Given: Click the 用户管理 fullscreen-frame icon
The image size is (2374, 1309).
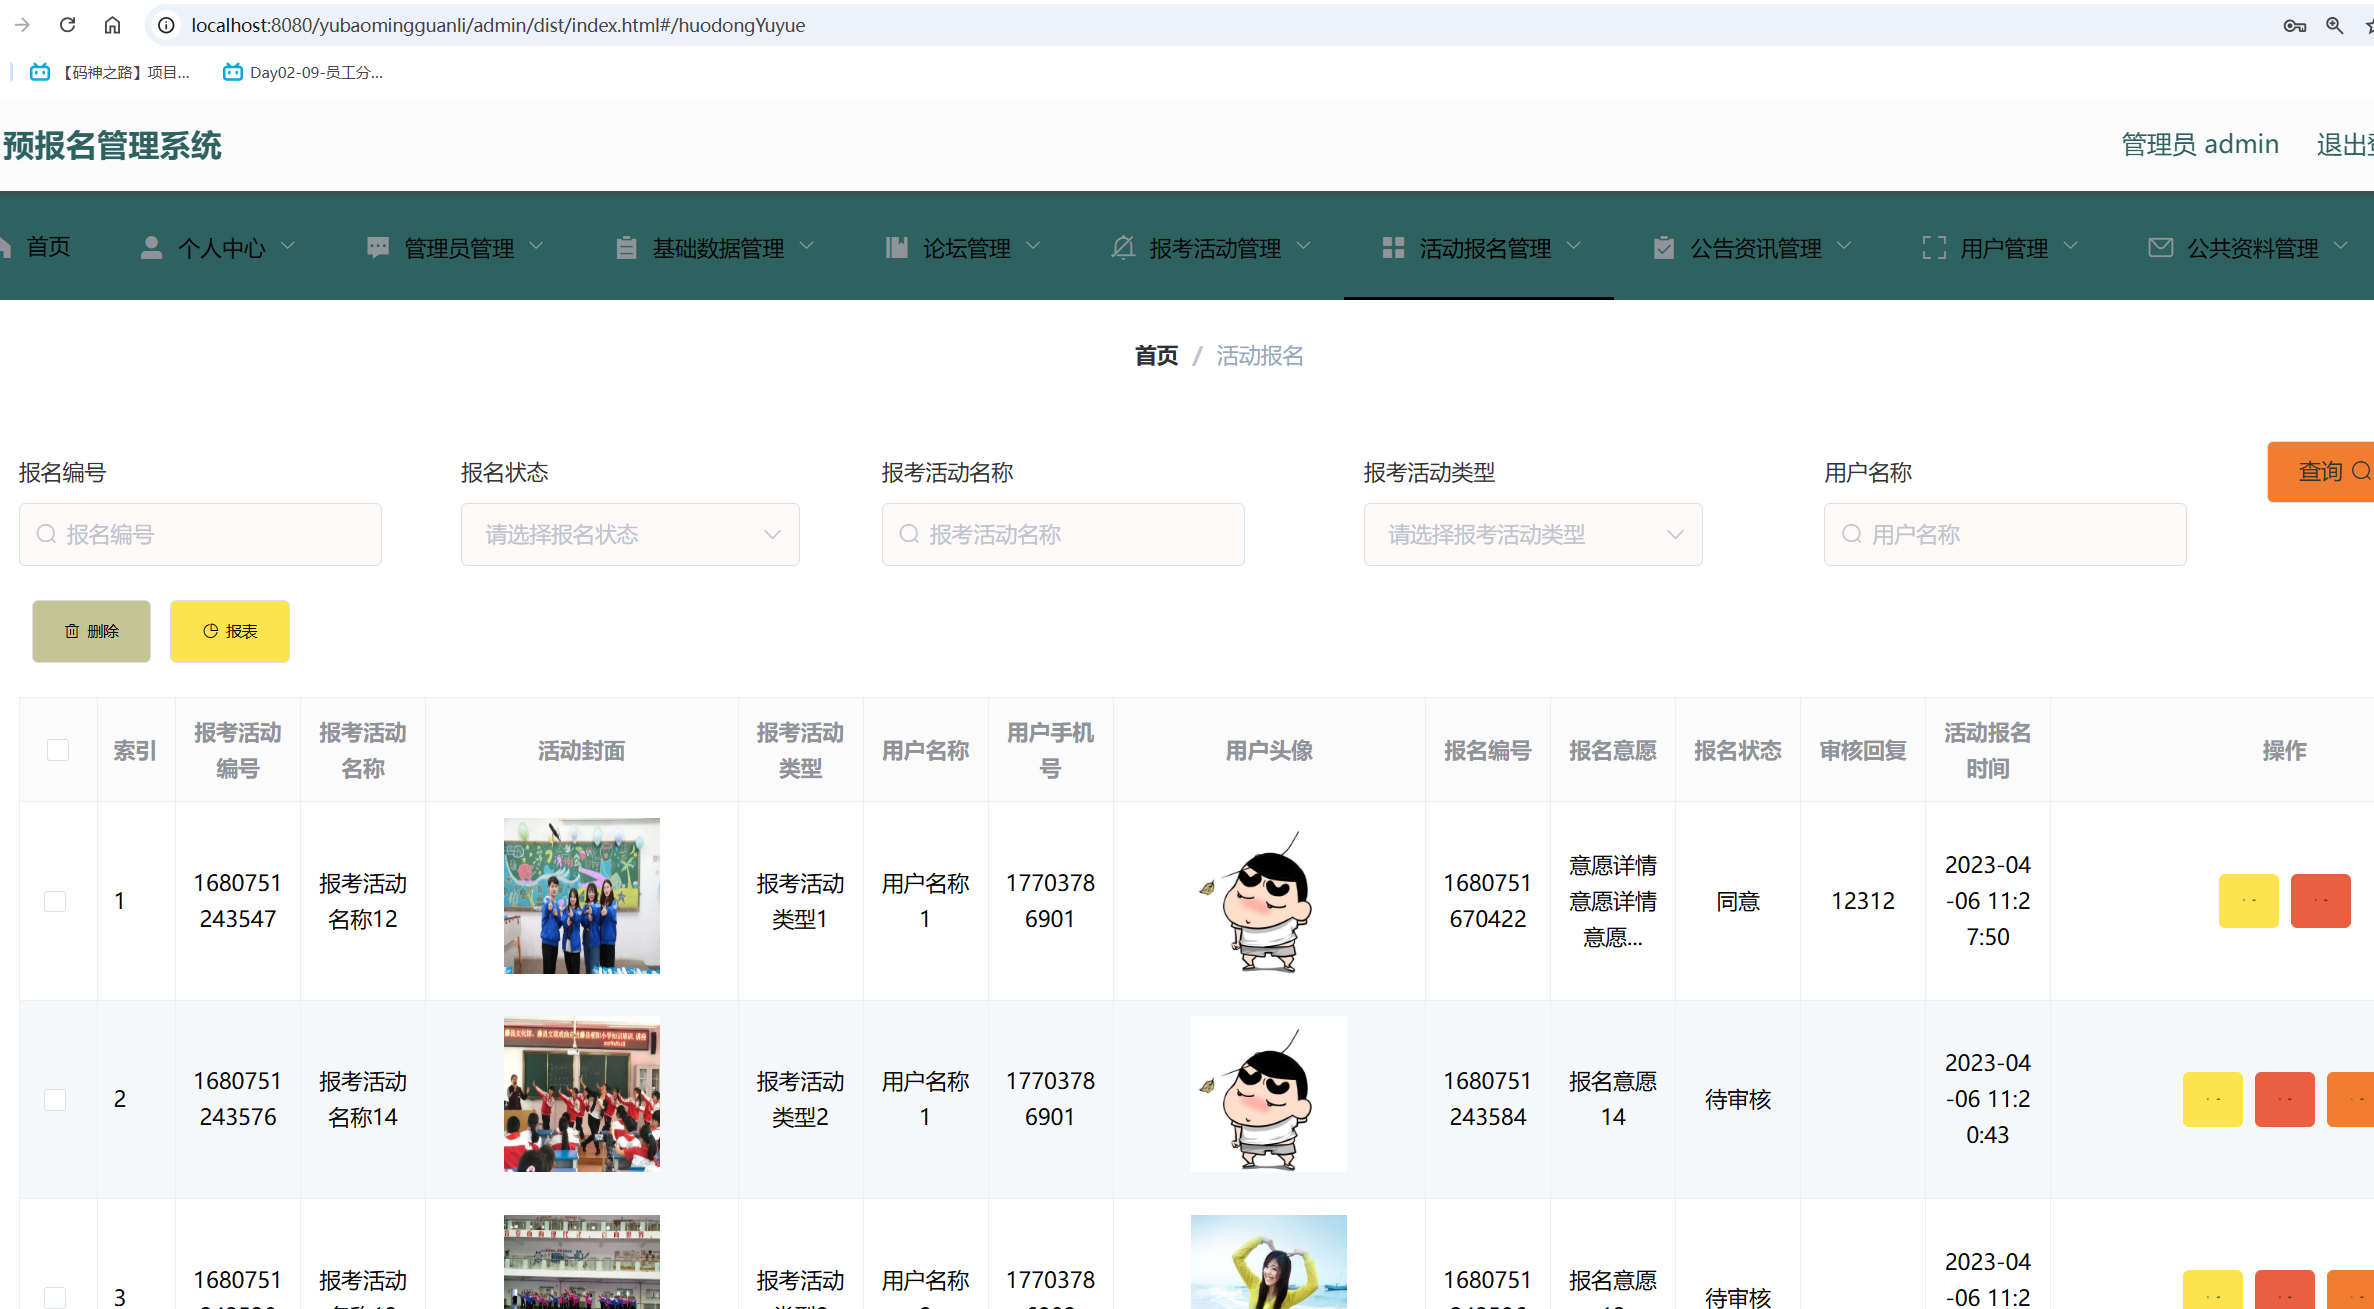Looking at the screenshot, I should point(1934,247).
